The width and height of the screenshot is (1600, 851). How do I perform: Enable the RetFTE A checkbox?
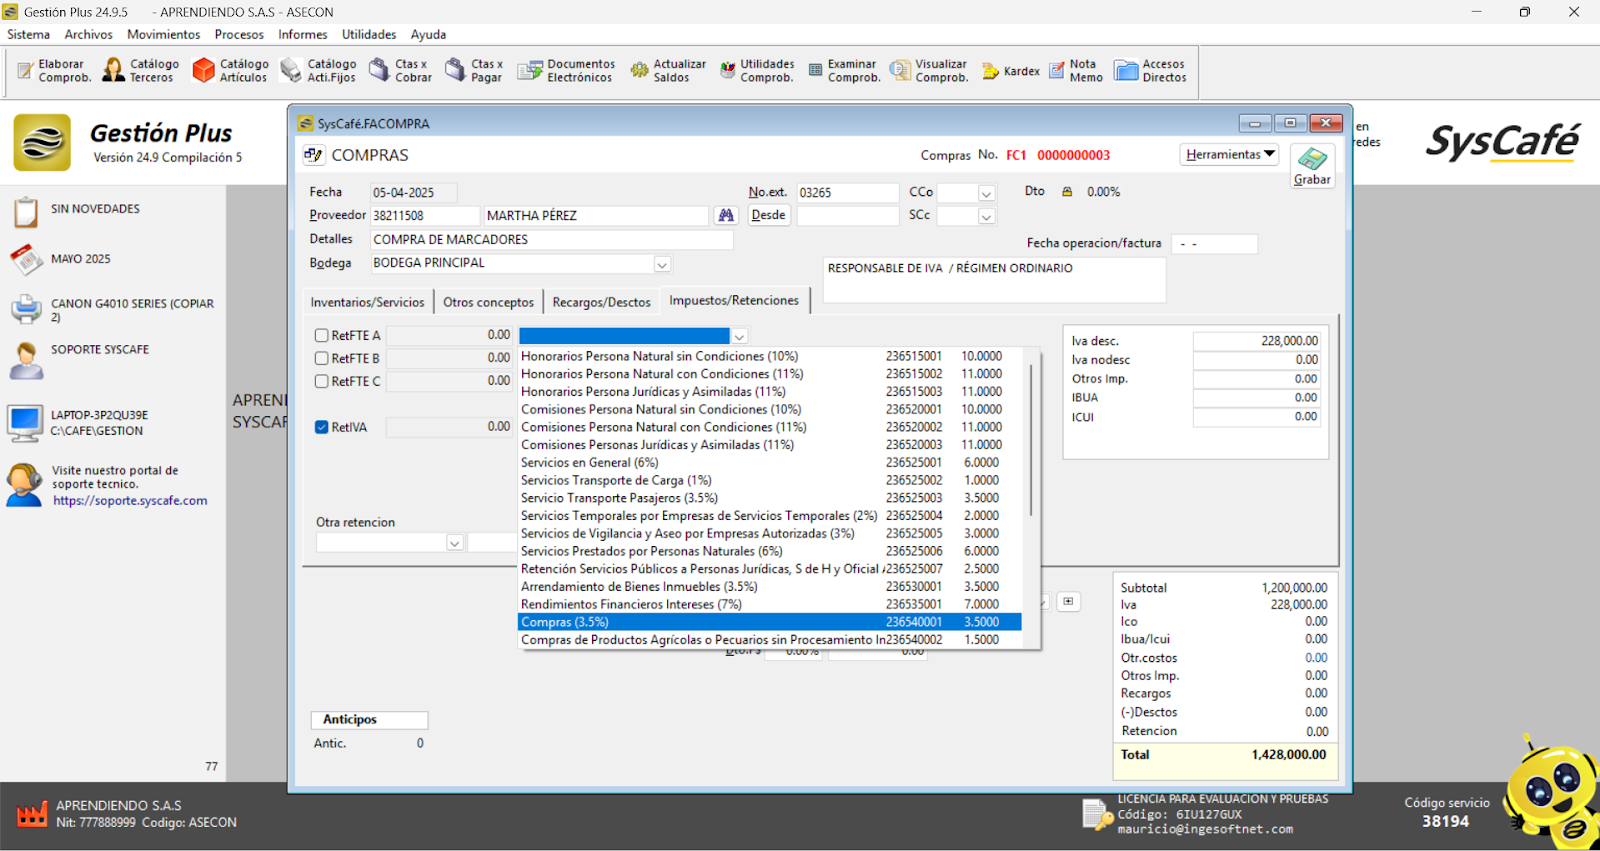322,336
